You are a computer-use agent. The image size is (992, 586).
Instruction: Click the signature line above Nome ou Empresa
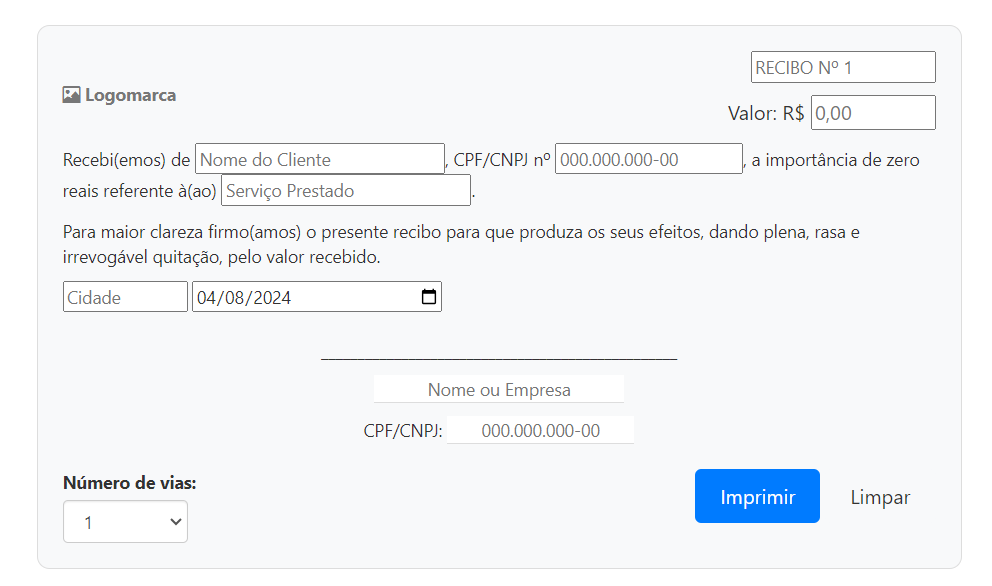(x=498, y=357)
